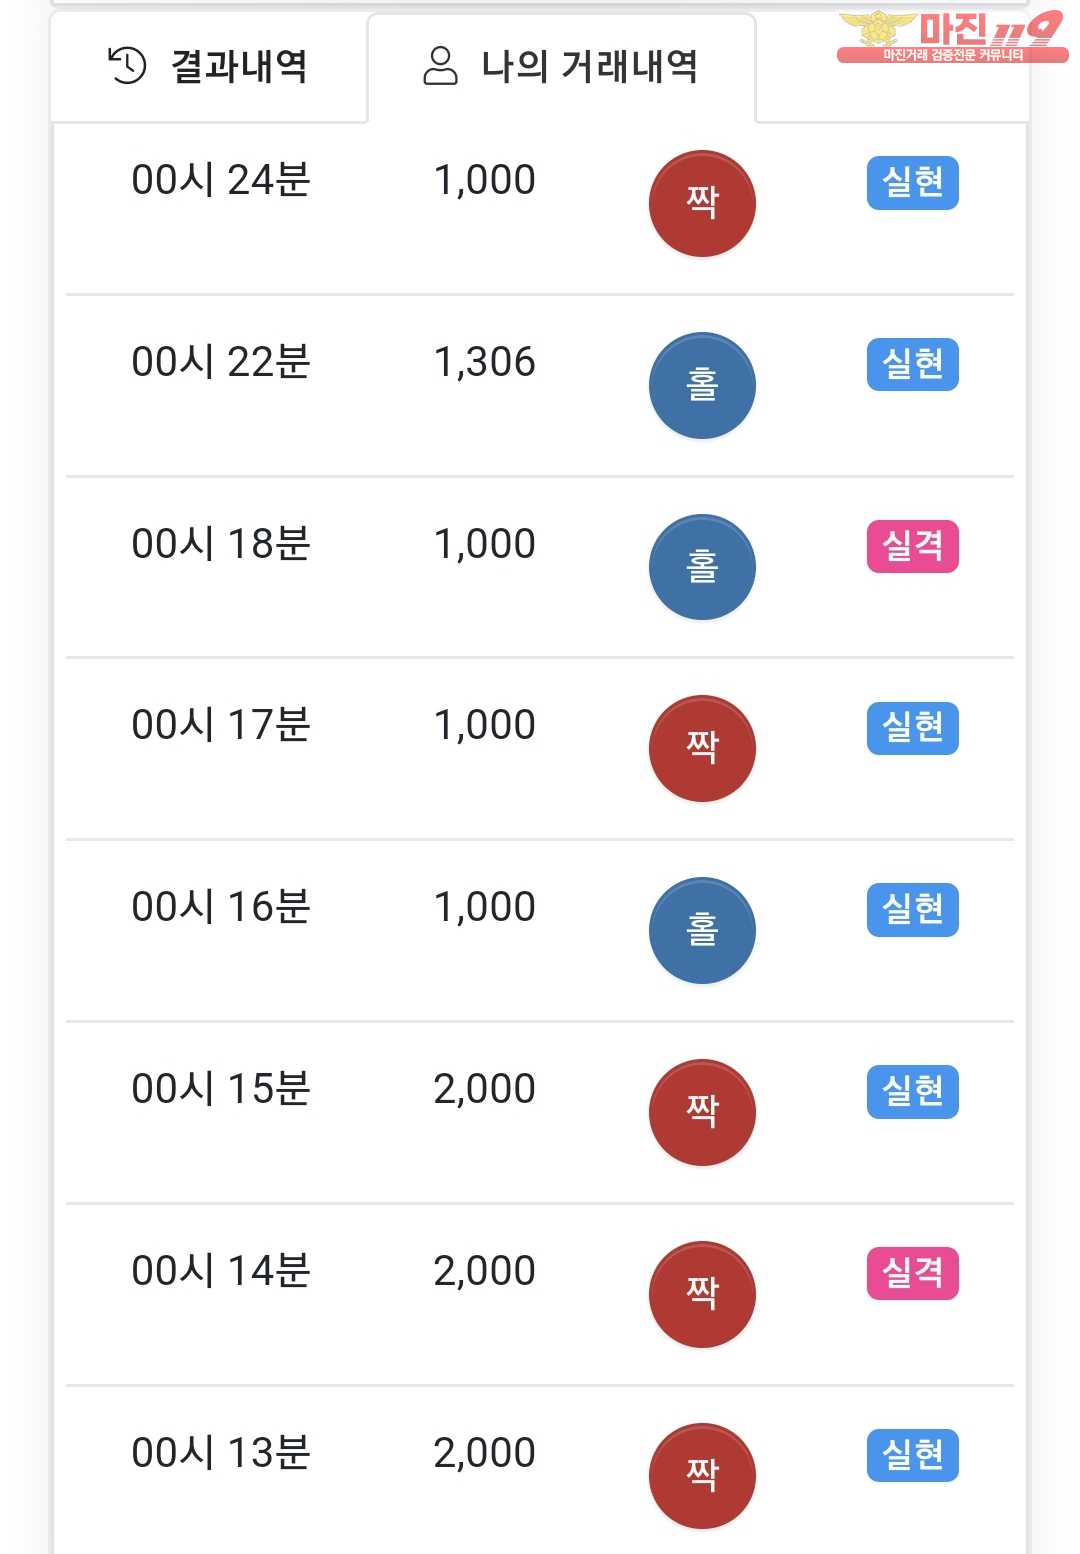Select the 00시 13분 time entry

point(221,1452)
